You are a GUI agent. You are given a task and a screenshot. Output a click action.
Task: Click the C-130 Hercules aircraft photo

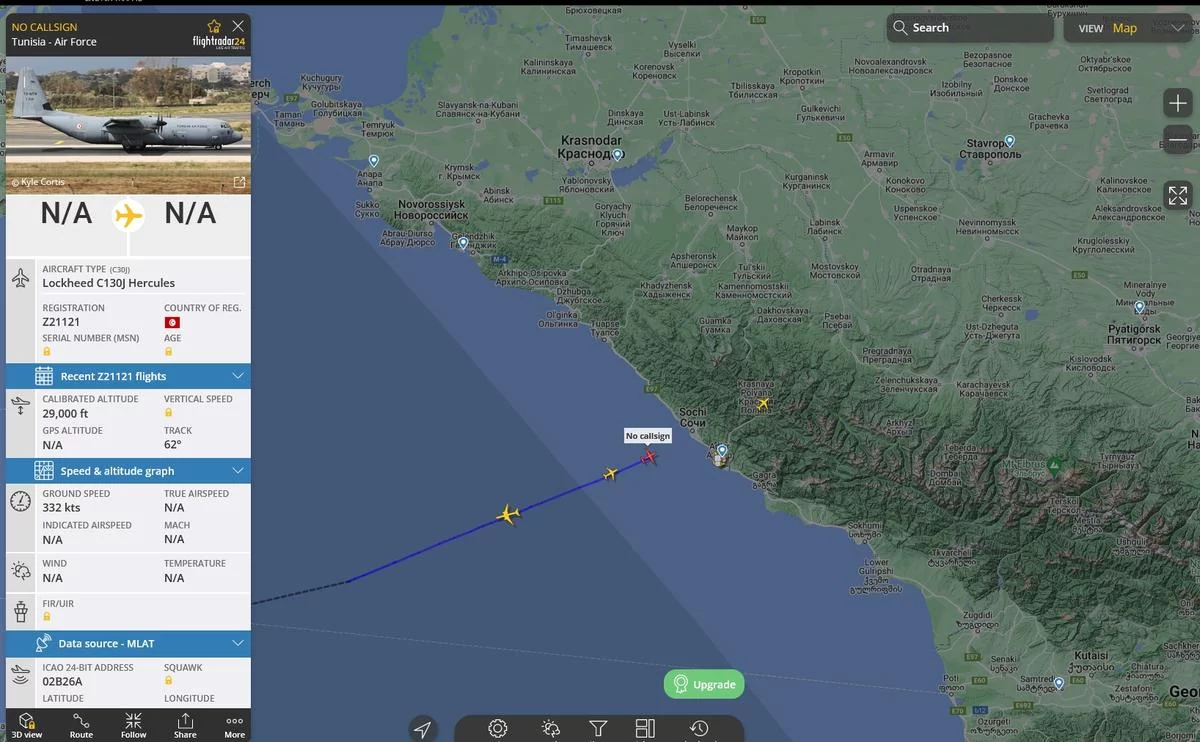[x=128, y=124]
